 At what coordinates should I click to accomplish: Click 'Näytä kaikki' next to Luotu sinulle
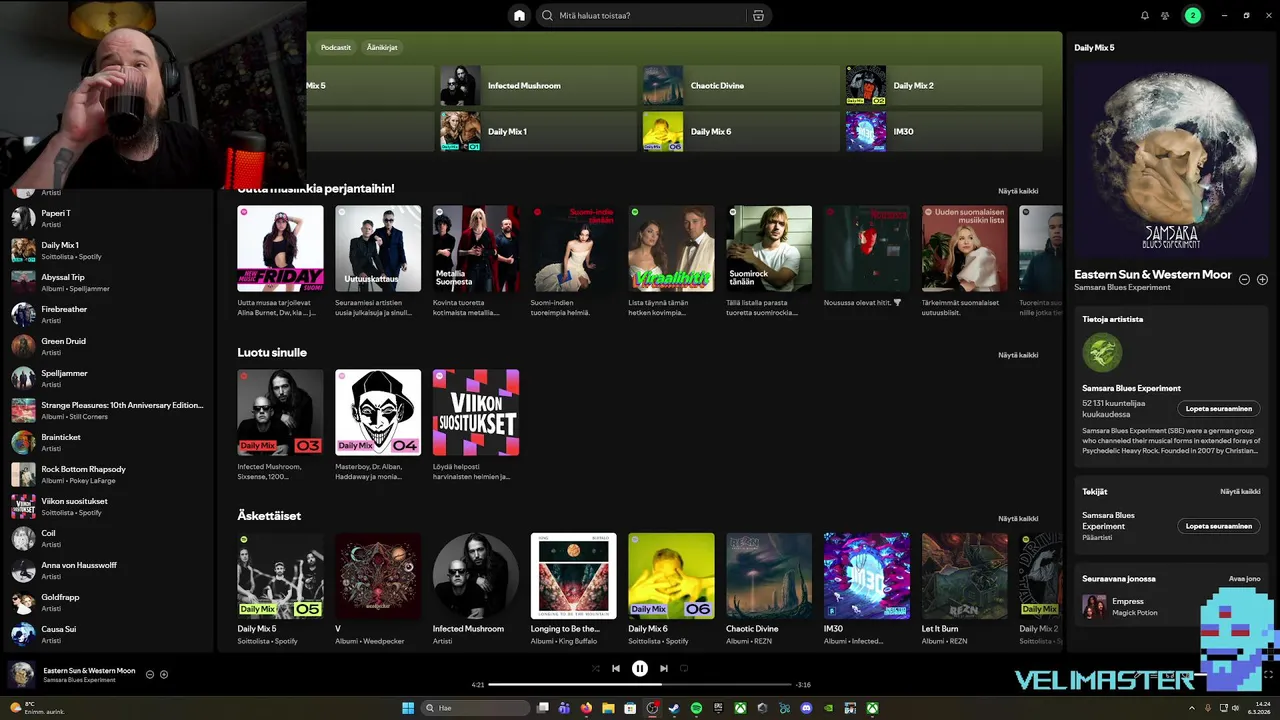pyautogui.click(x=1018, y=355)
